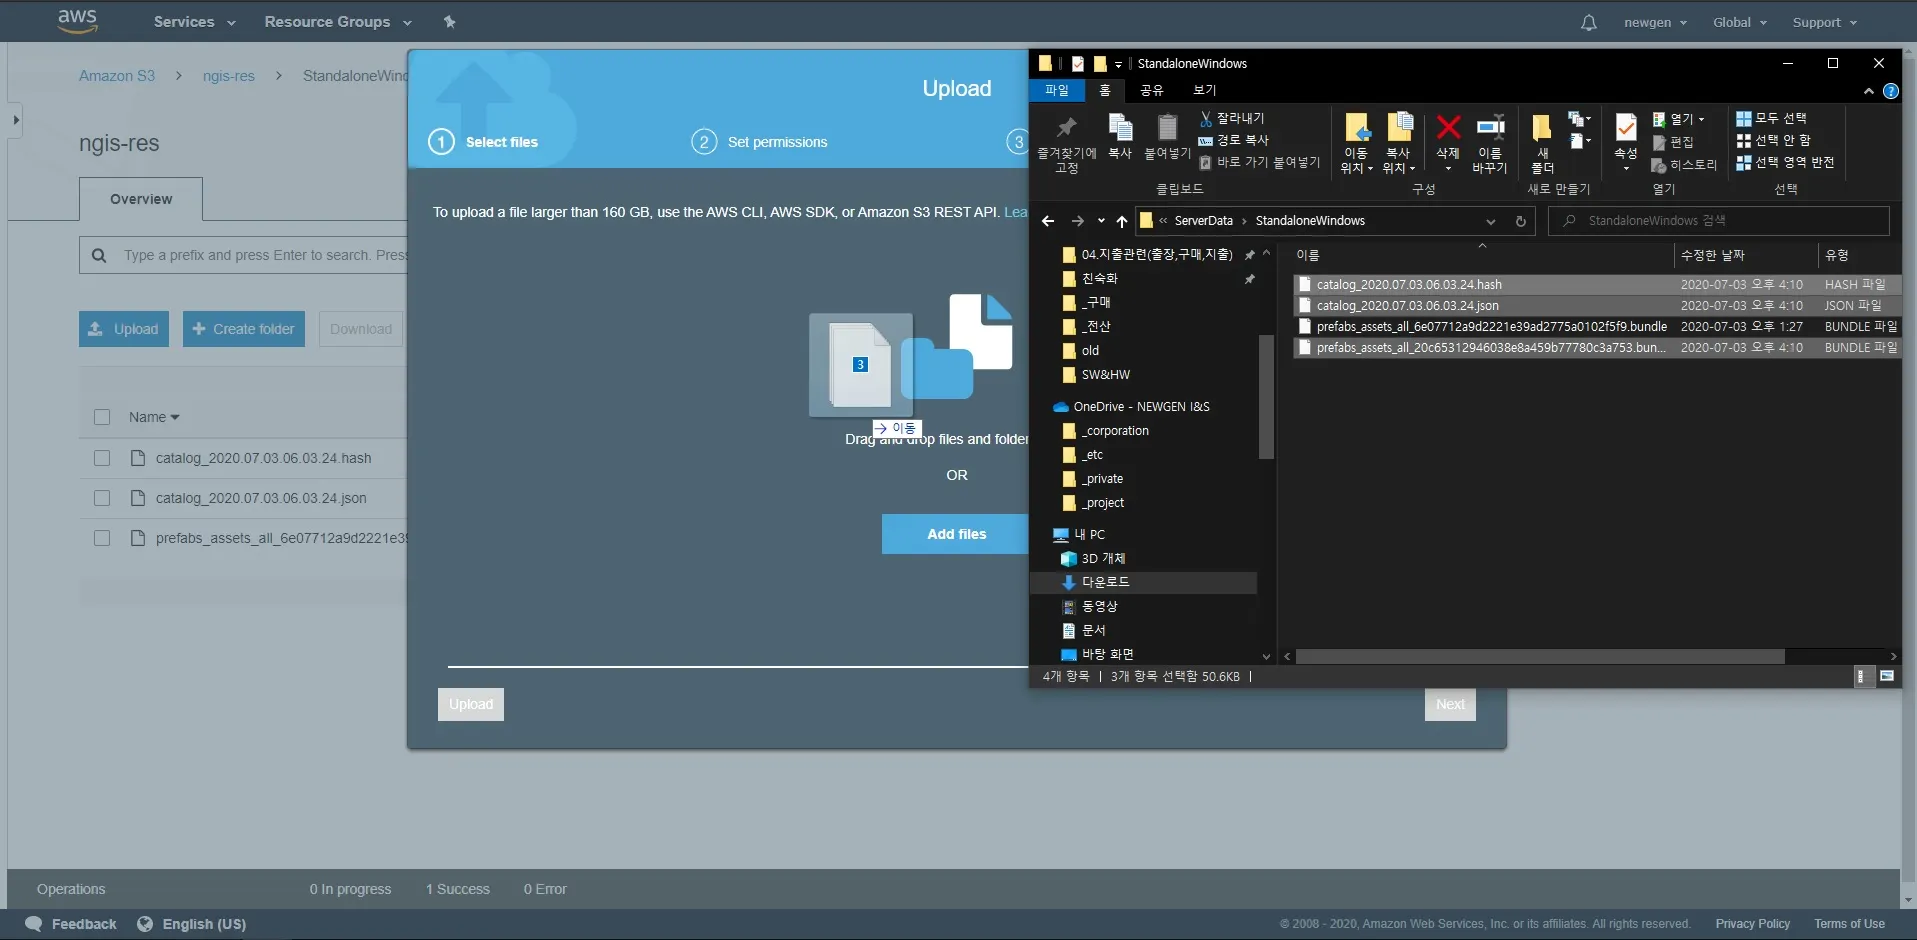Viewport: 1917px width, 940px height.
Task: Click the Explorer forward arrow
Action: point(1077,221)
